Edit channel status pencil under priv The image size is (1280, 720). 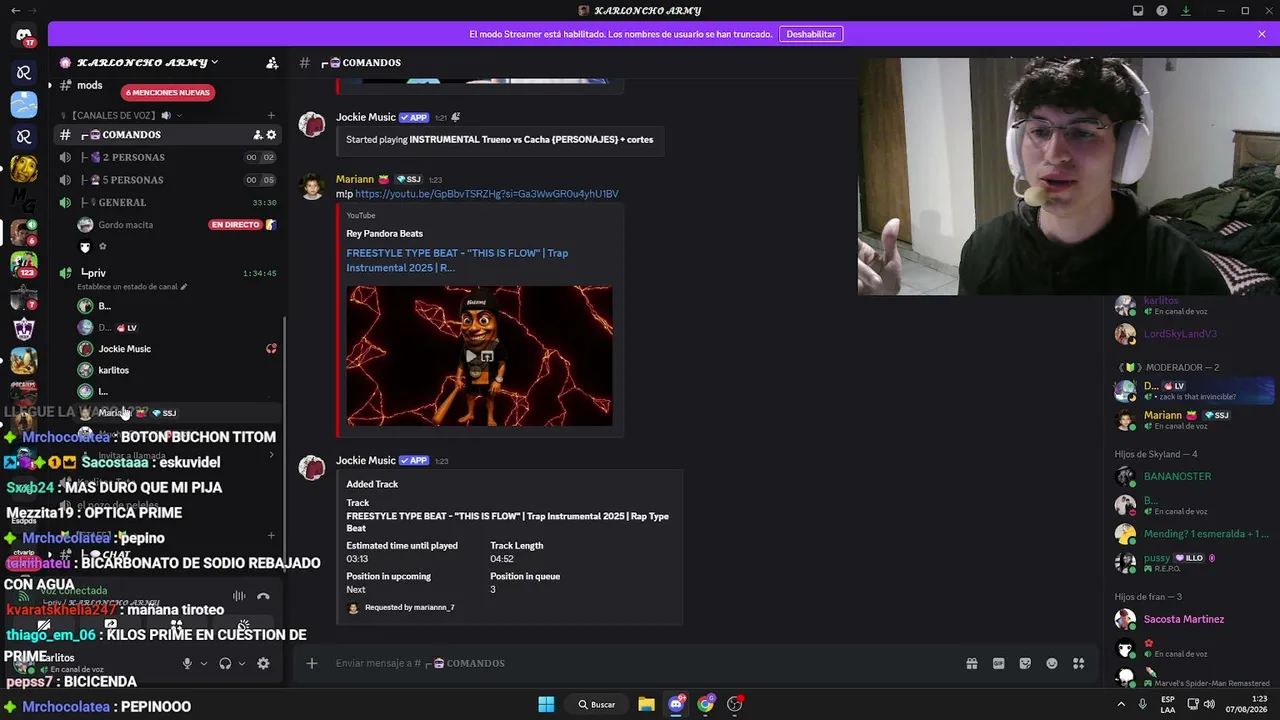183,287
